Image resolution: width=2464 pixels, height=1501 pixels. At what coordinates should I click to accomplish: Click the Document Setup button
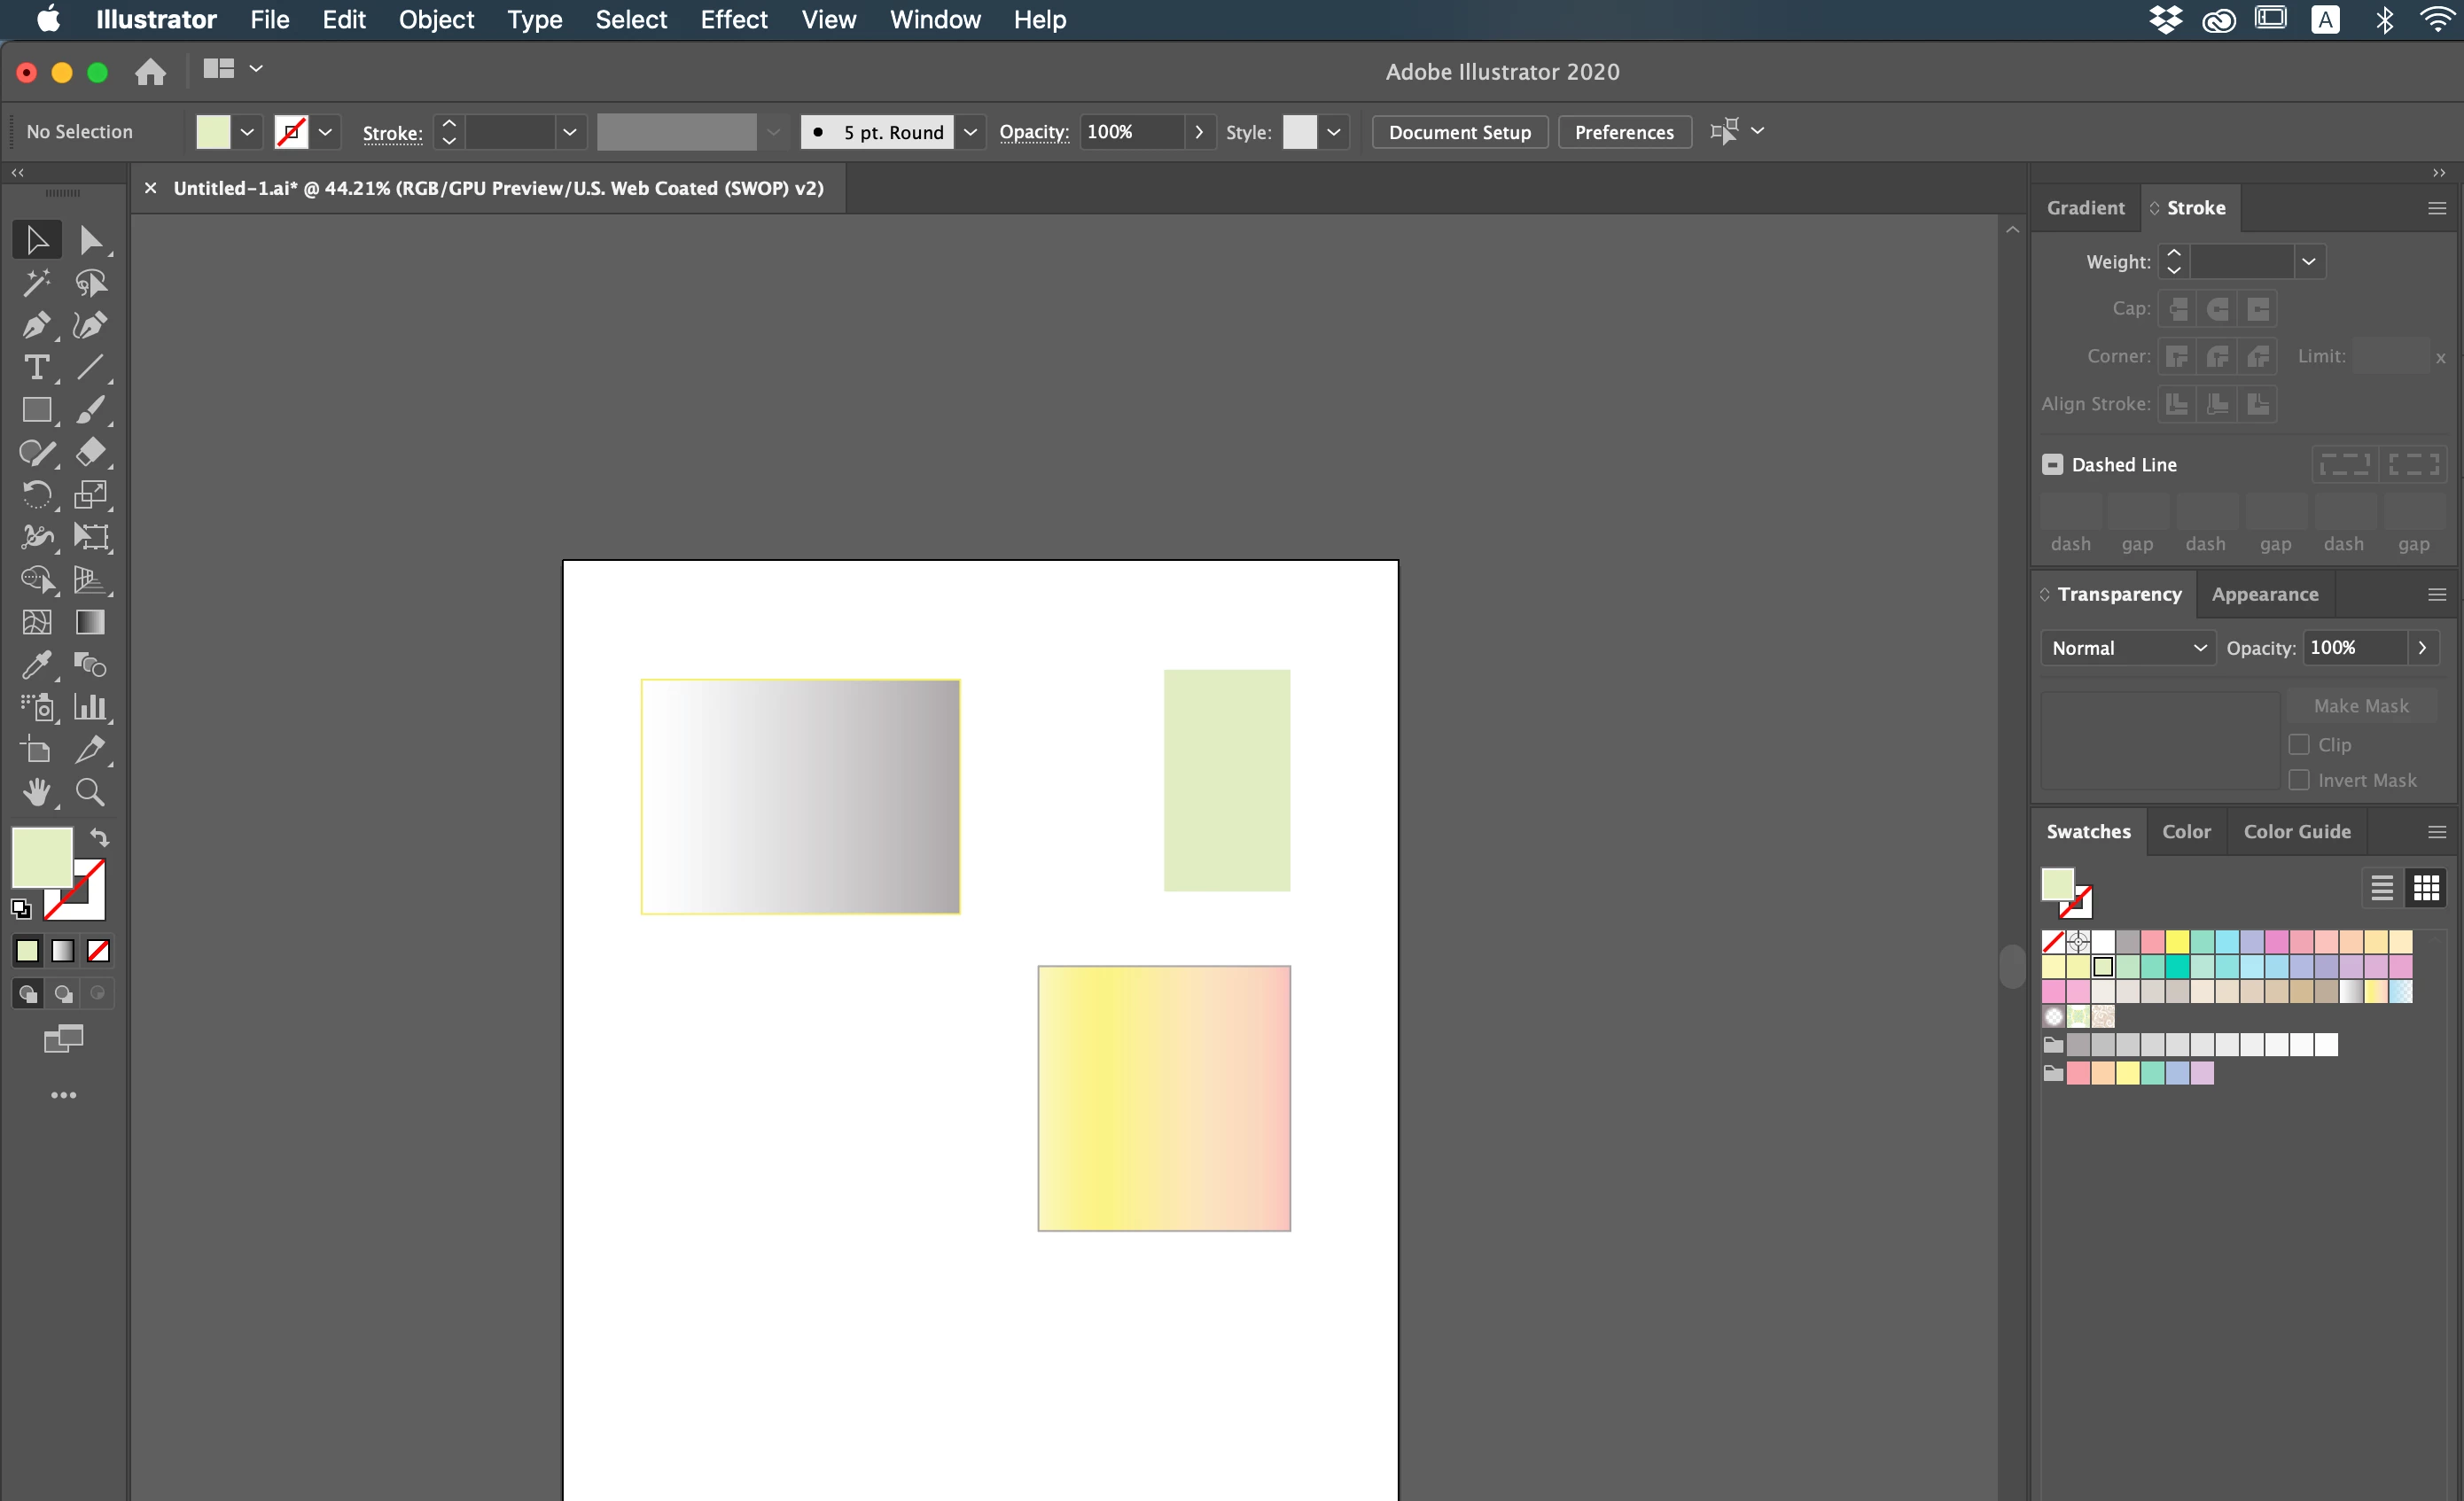coord(1459,132)
